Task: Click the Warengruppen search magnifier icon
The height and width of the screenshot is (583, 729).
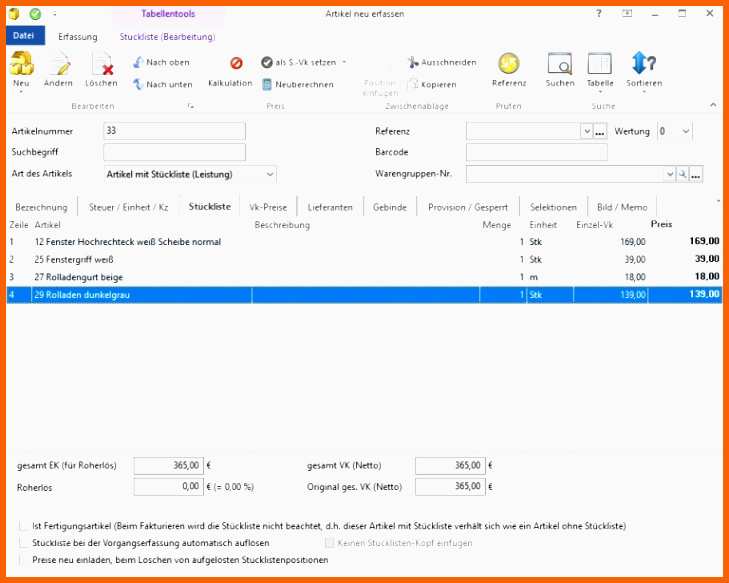Action: point(683,174)
